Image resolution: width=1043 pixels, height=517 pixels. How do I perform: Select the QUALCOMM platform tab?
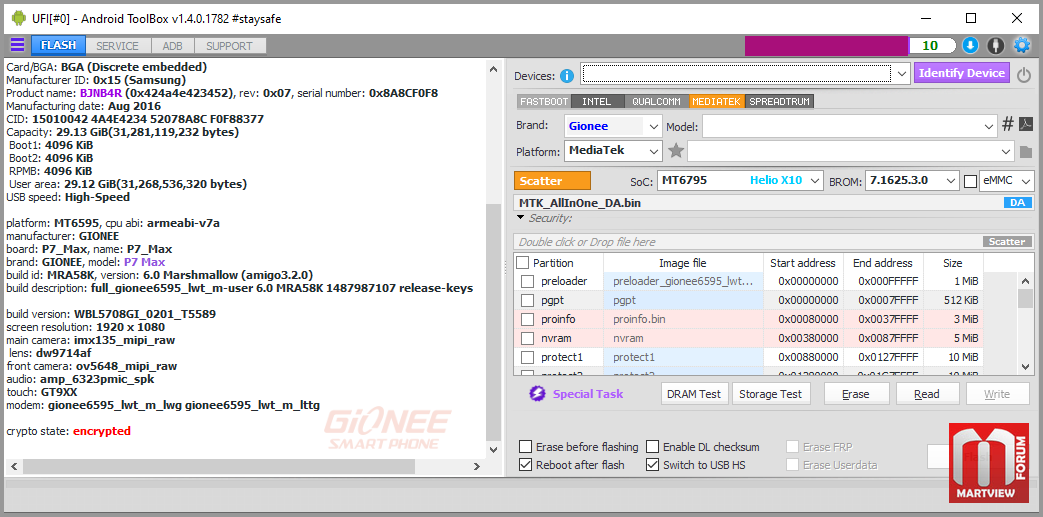pyautogui.click(x=656, y=102)
